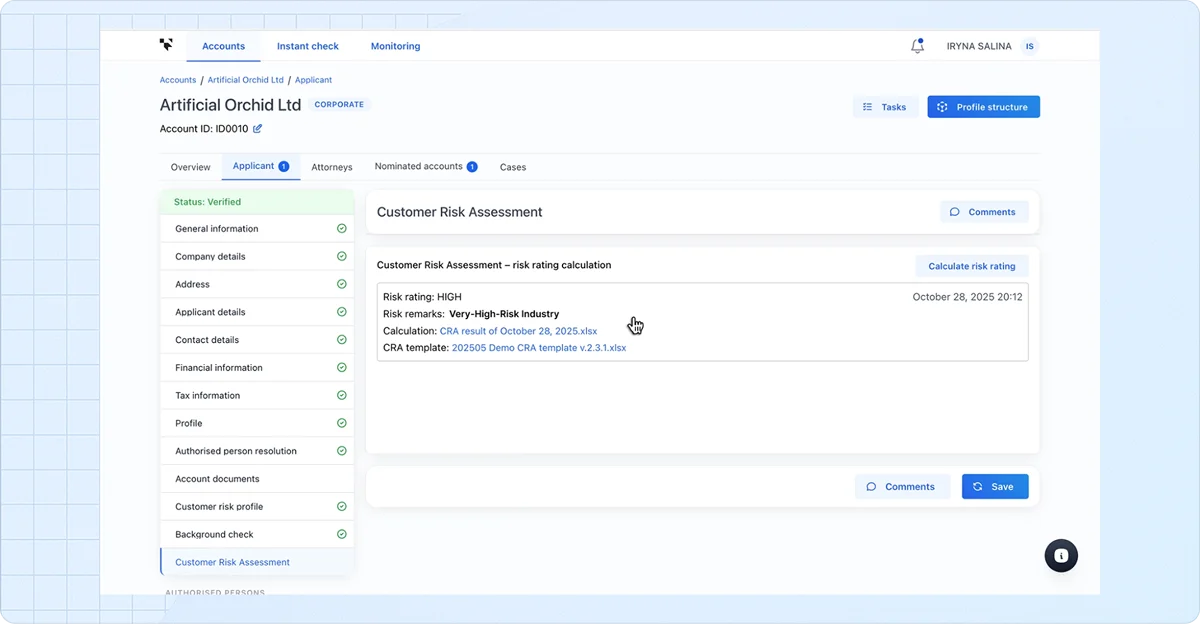
Task: Open the General information section
Action: (x=257, y=229)
